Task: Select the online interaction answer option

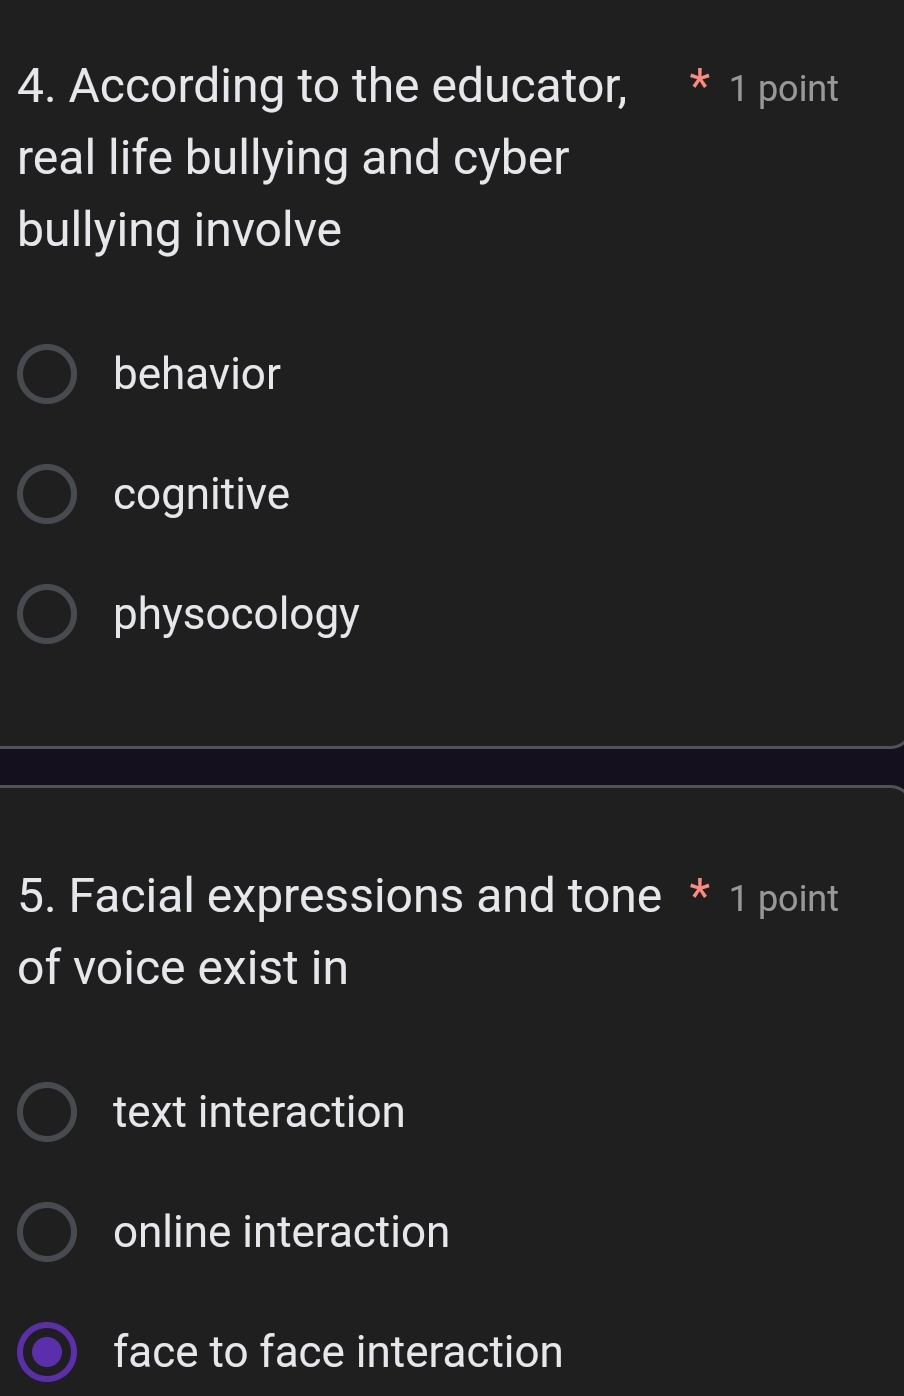Action: (47, 1231)
